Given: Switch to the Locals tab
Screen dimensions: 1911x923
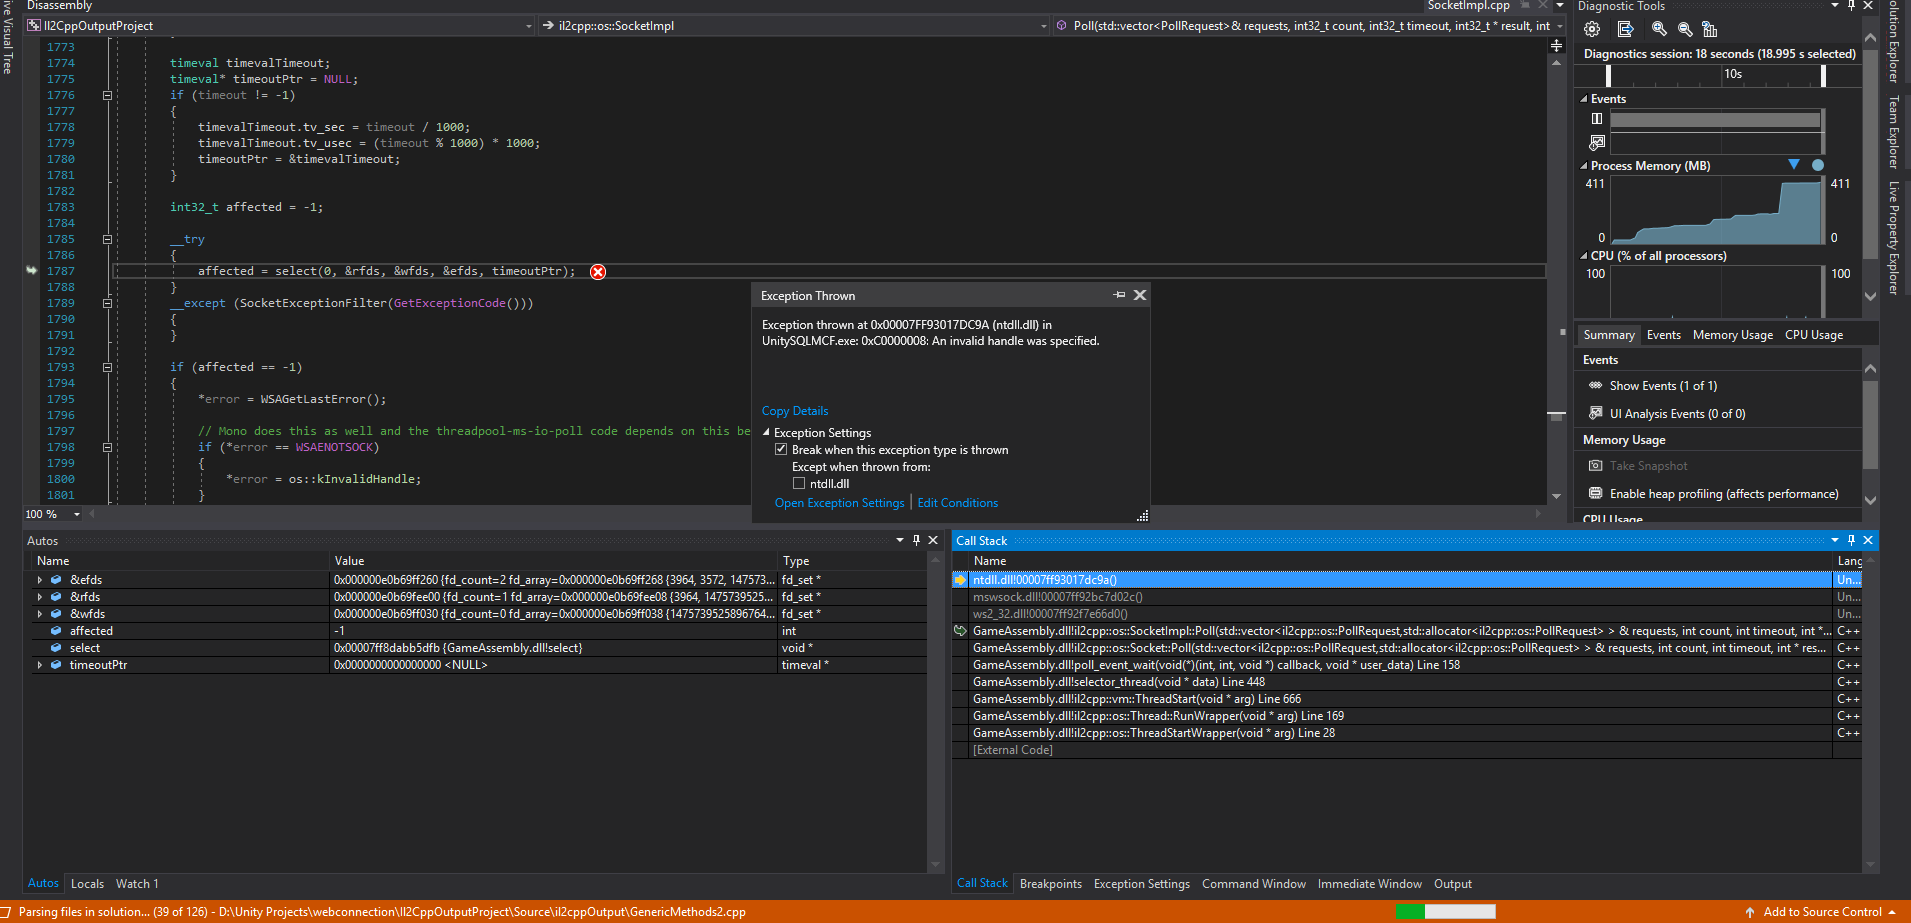Looking at the screenshot, I should click(x=87, y=883).
